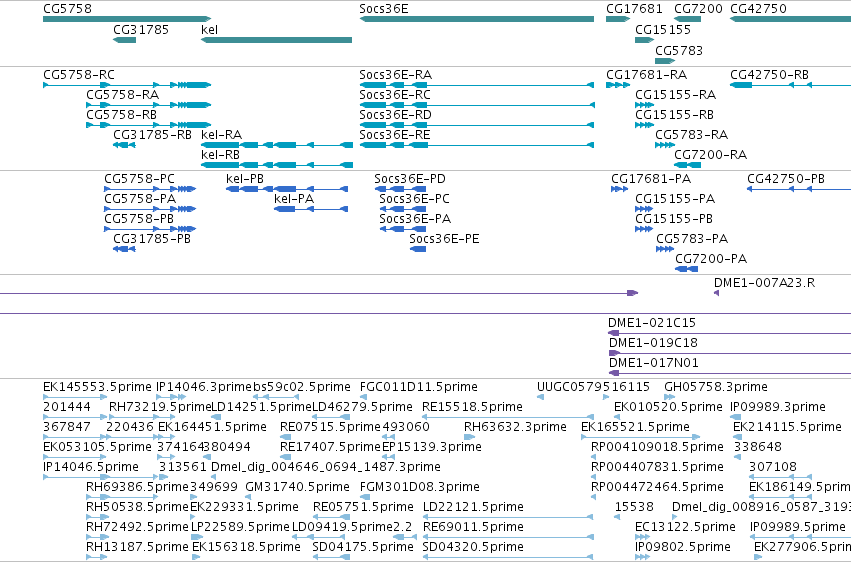Click transcript CG15155-RB
The width and height of the screenshot is (851, 562).
tap(644, 125)
